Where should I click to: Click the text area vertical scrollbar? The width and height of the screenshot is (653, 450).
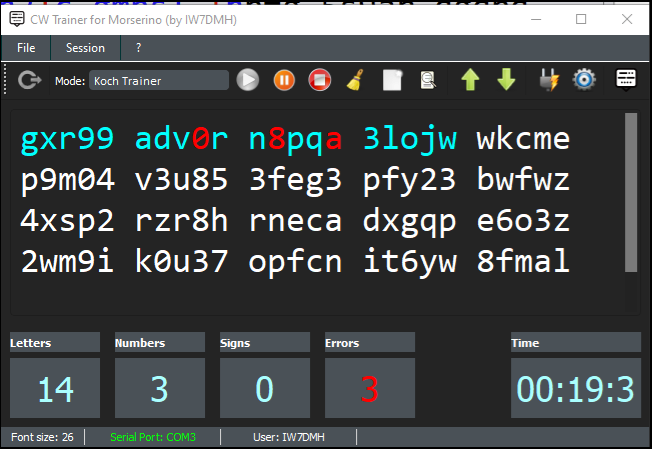click(x=631, y=192)
